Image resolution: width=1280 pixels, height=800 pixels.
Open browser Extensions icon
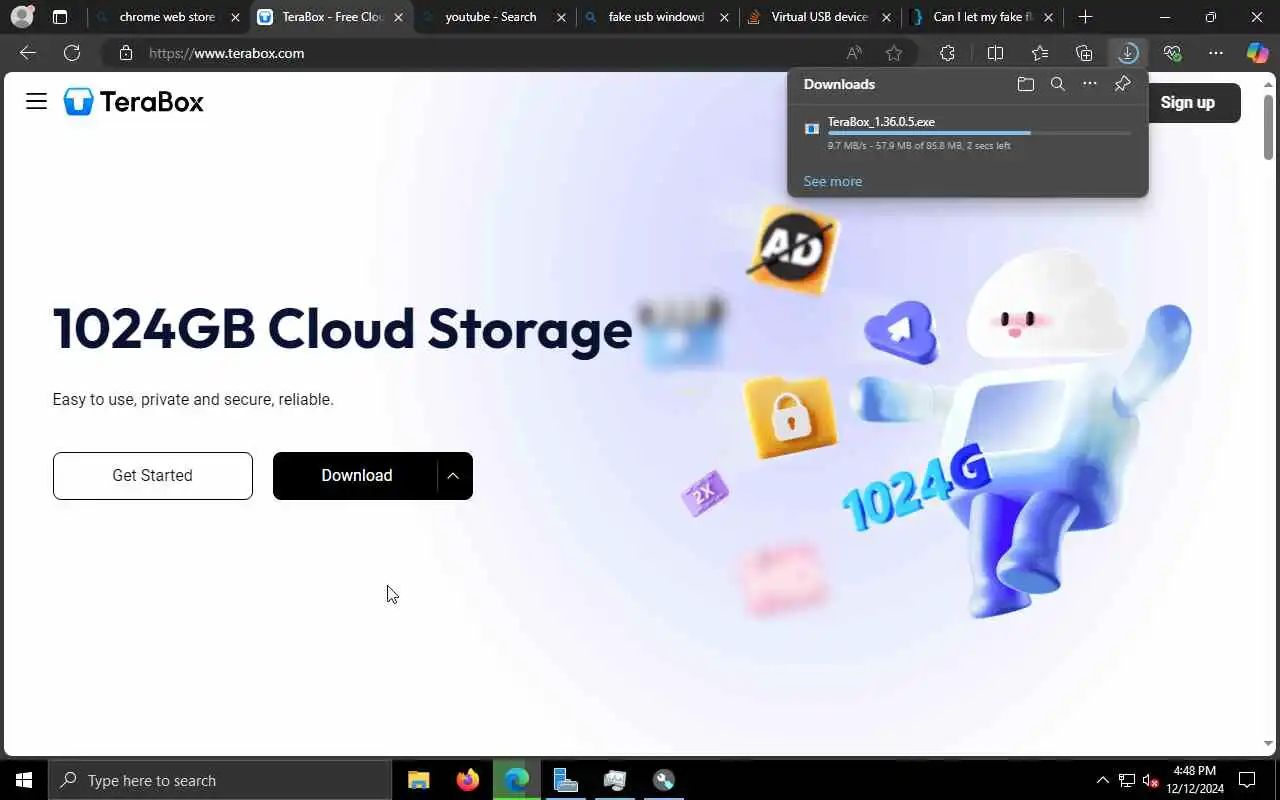(x=947, y=53)
